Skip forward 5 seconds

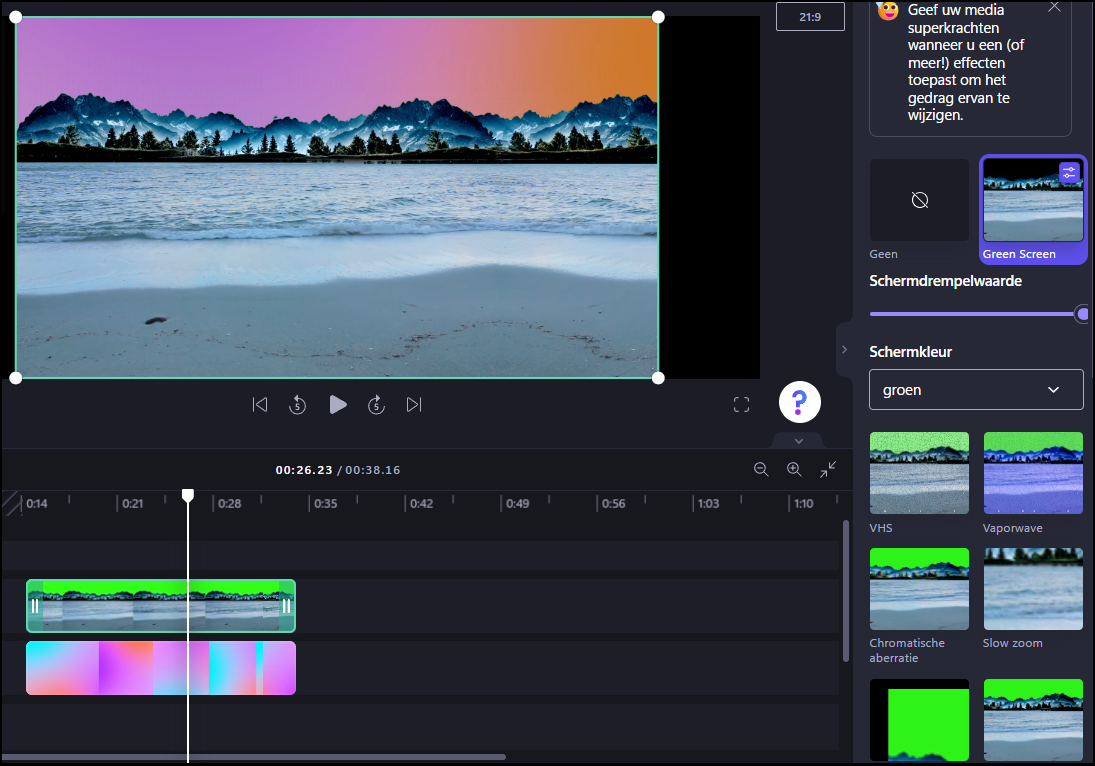click(x=376, y=404)
